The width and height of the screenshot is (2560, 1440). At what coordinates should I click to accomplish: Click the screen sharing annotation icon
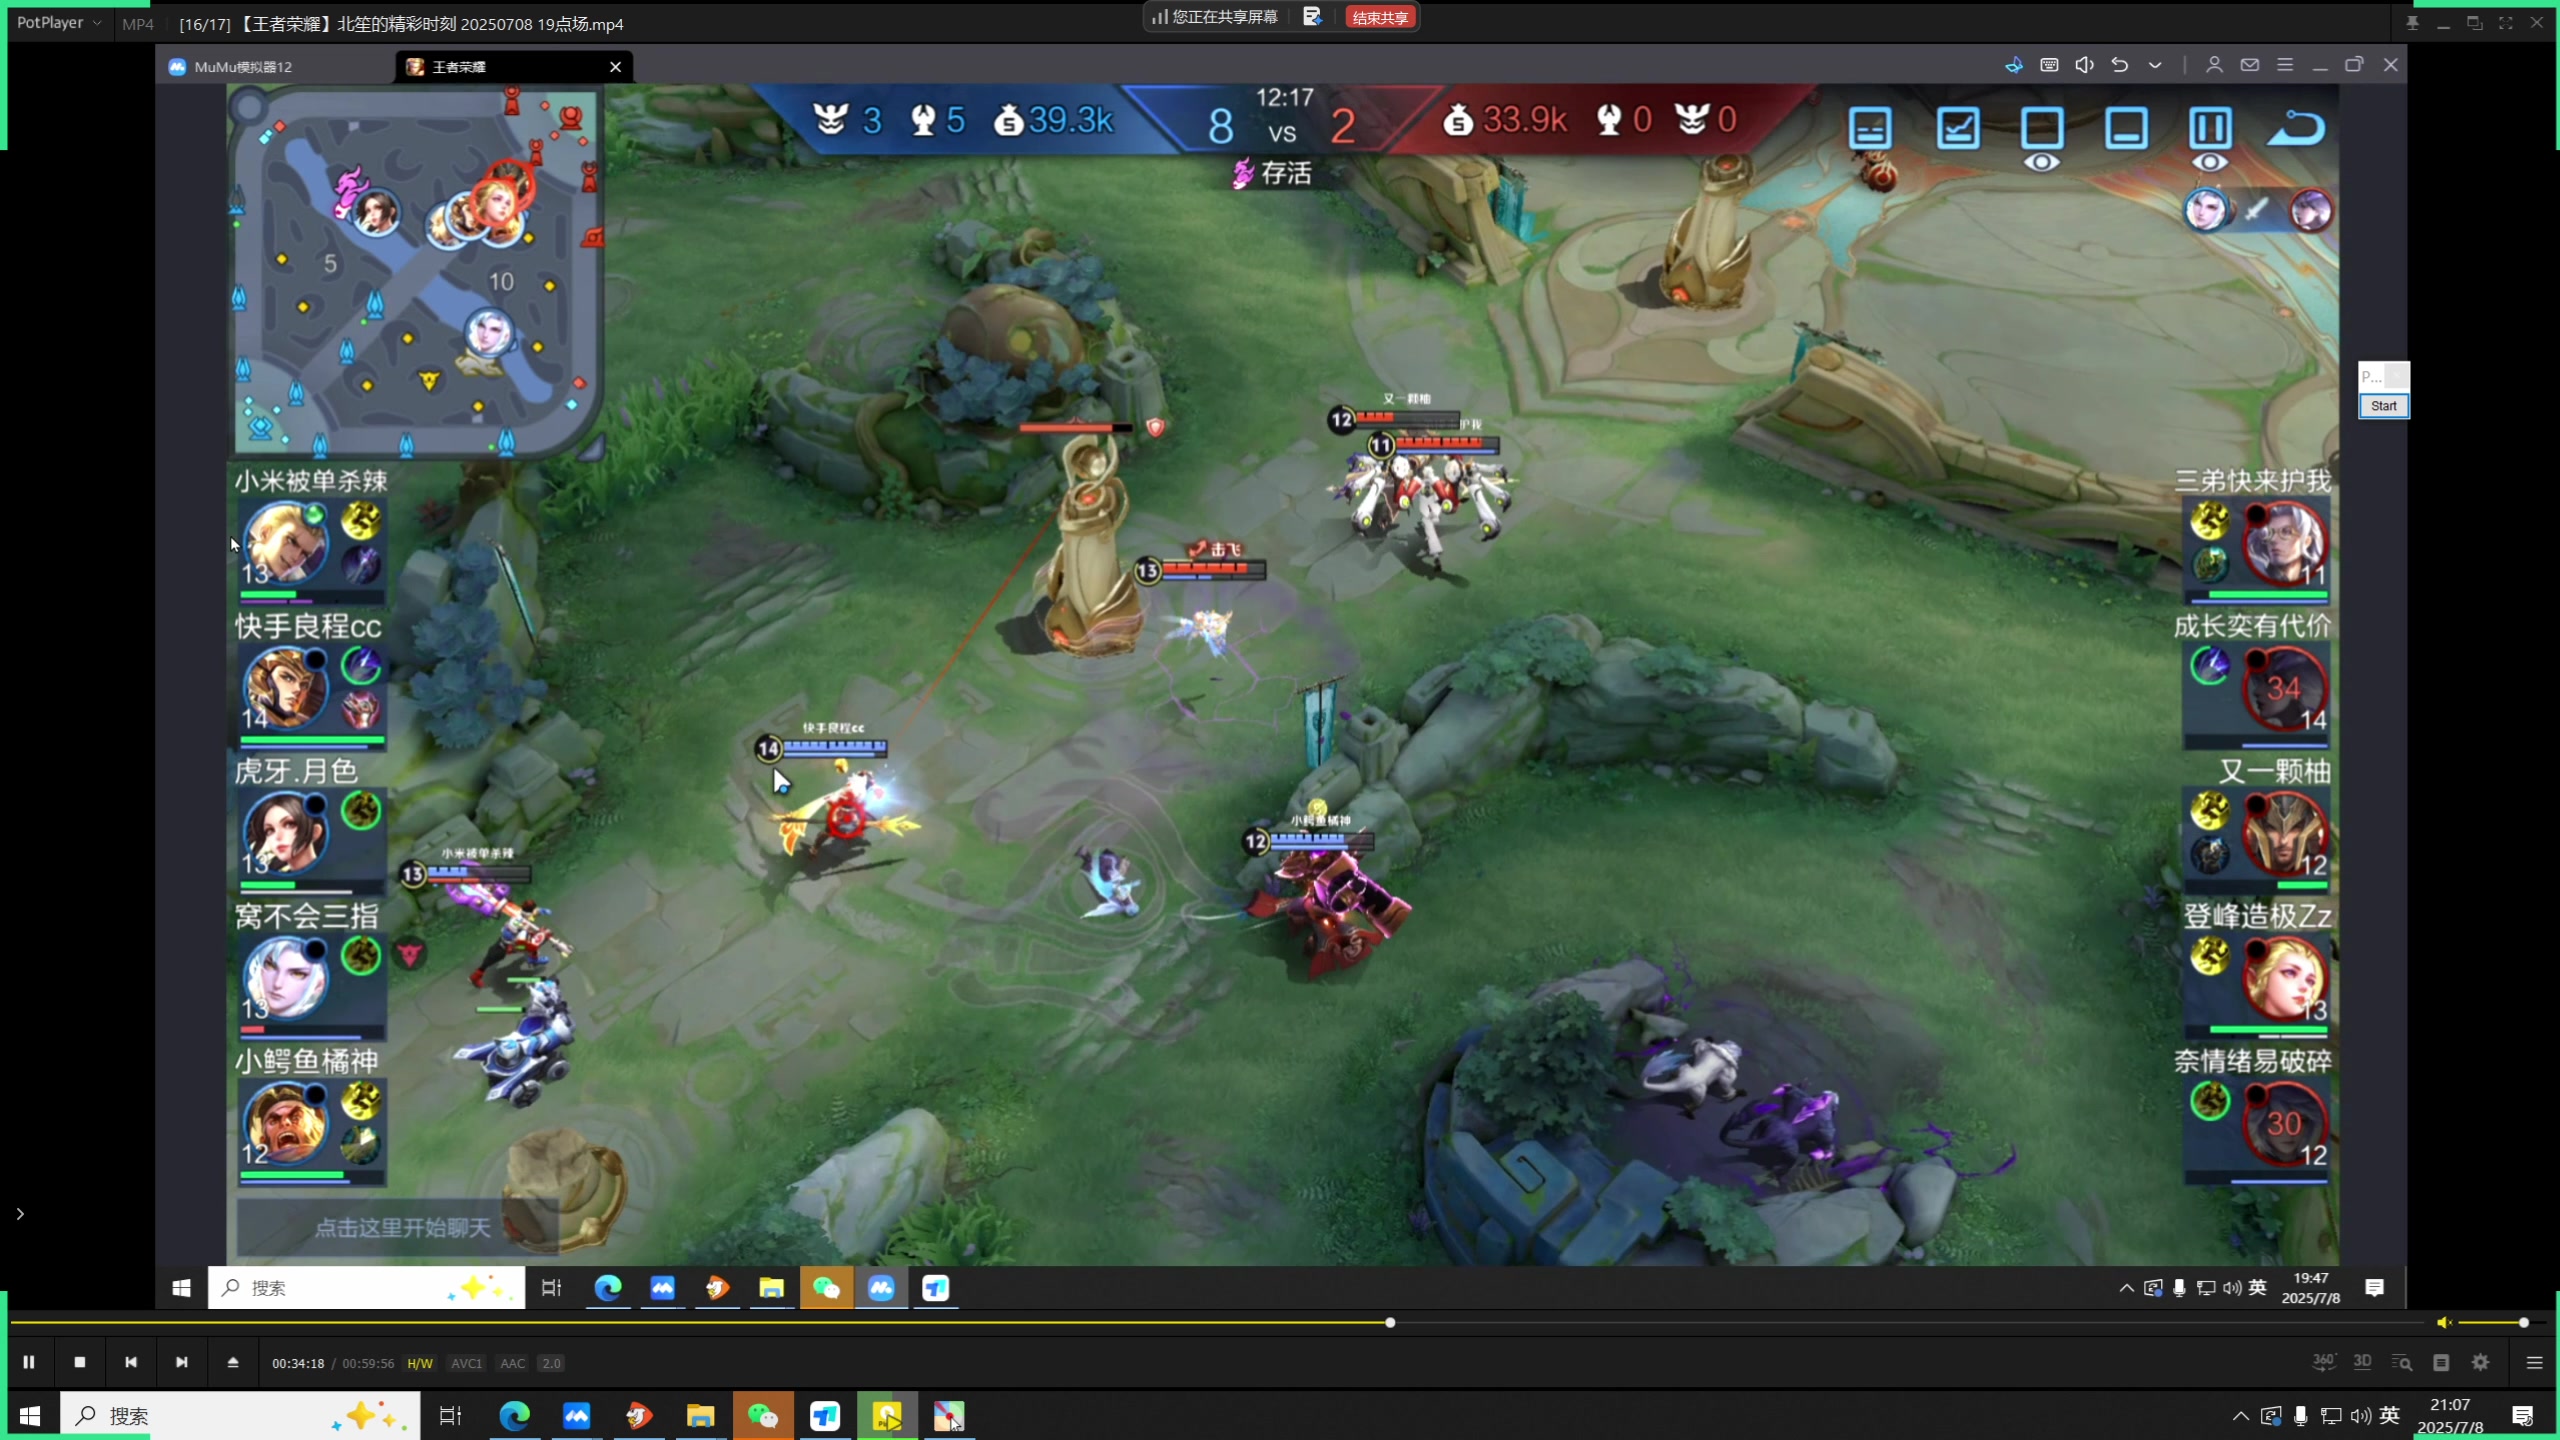(1312, 17)
